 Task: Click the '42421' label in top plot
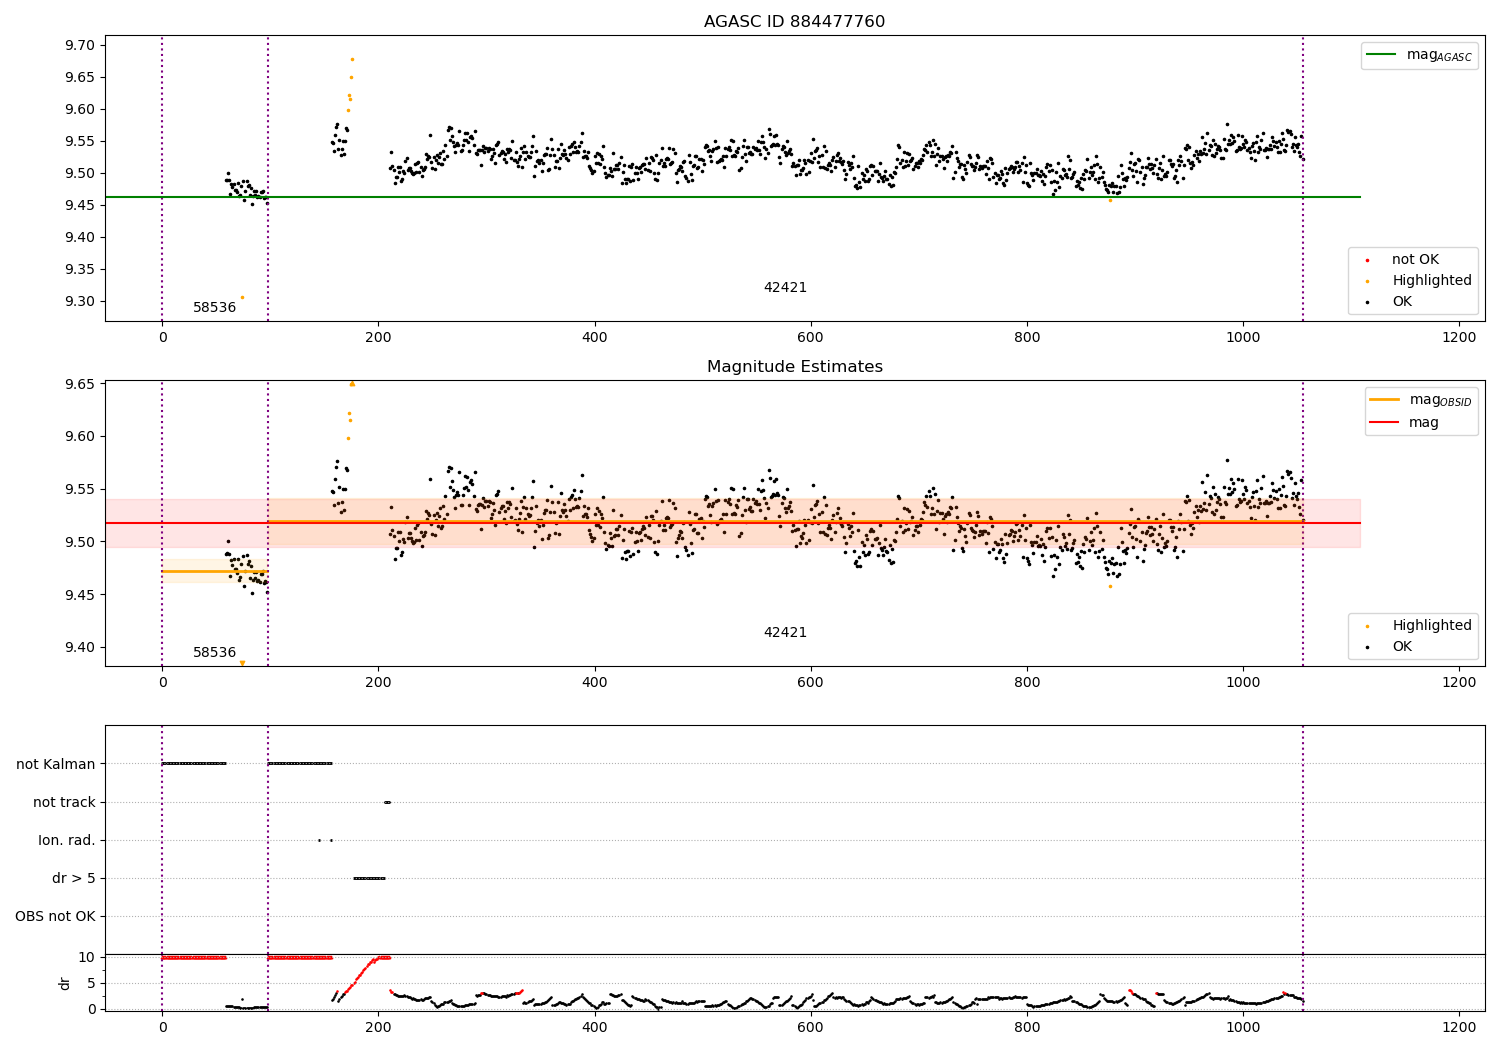click(x=785, y=288)
